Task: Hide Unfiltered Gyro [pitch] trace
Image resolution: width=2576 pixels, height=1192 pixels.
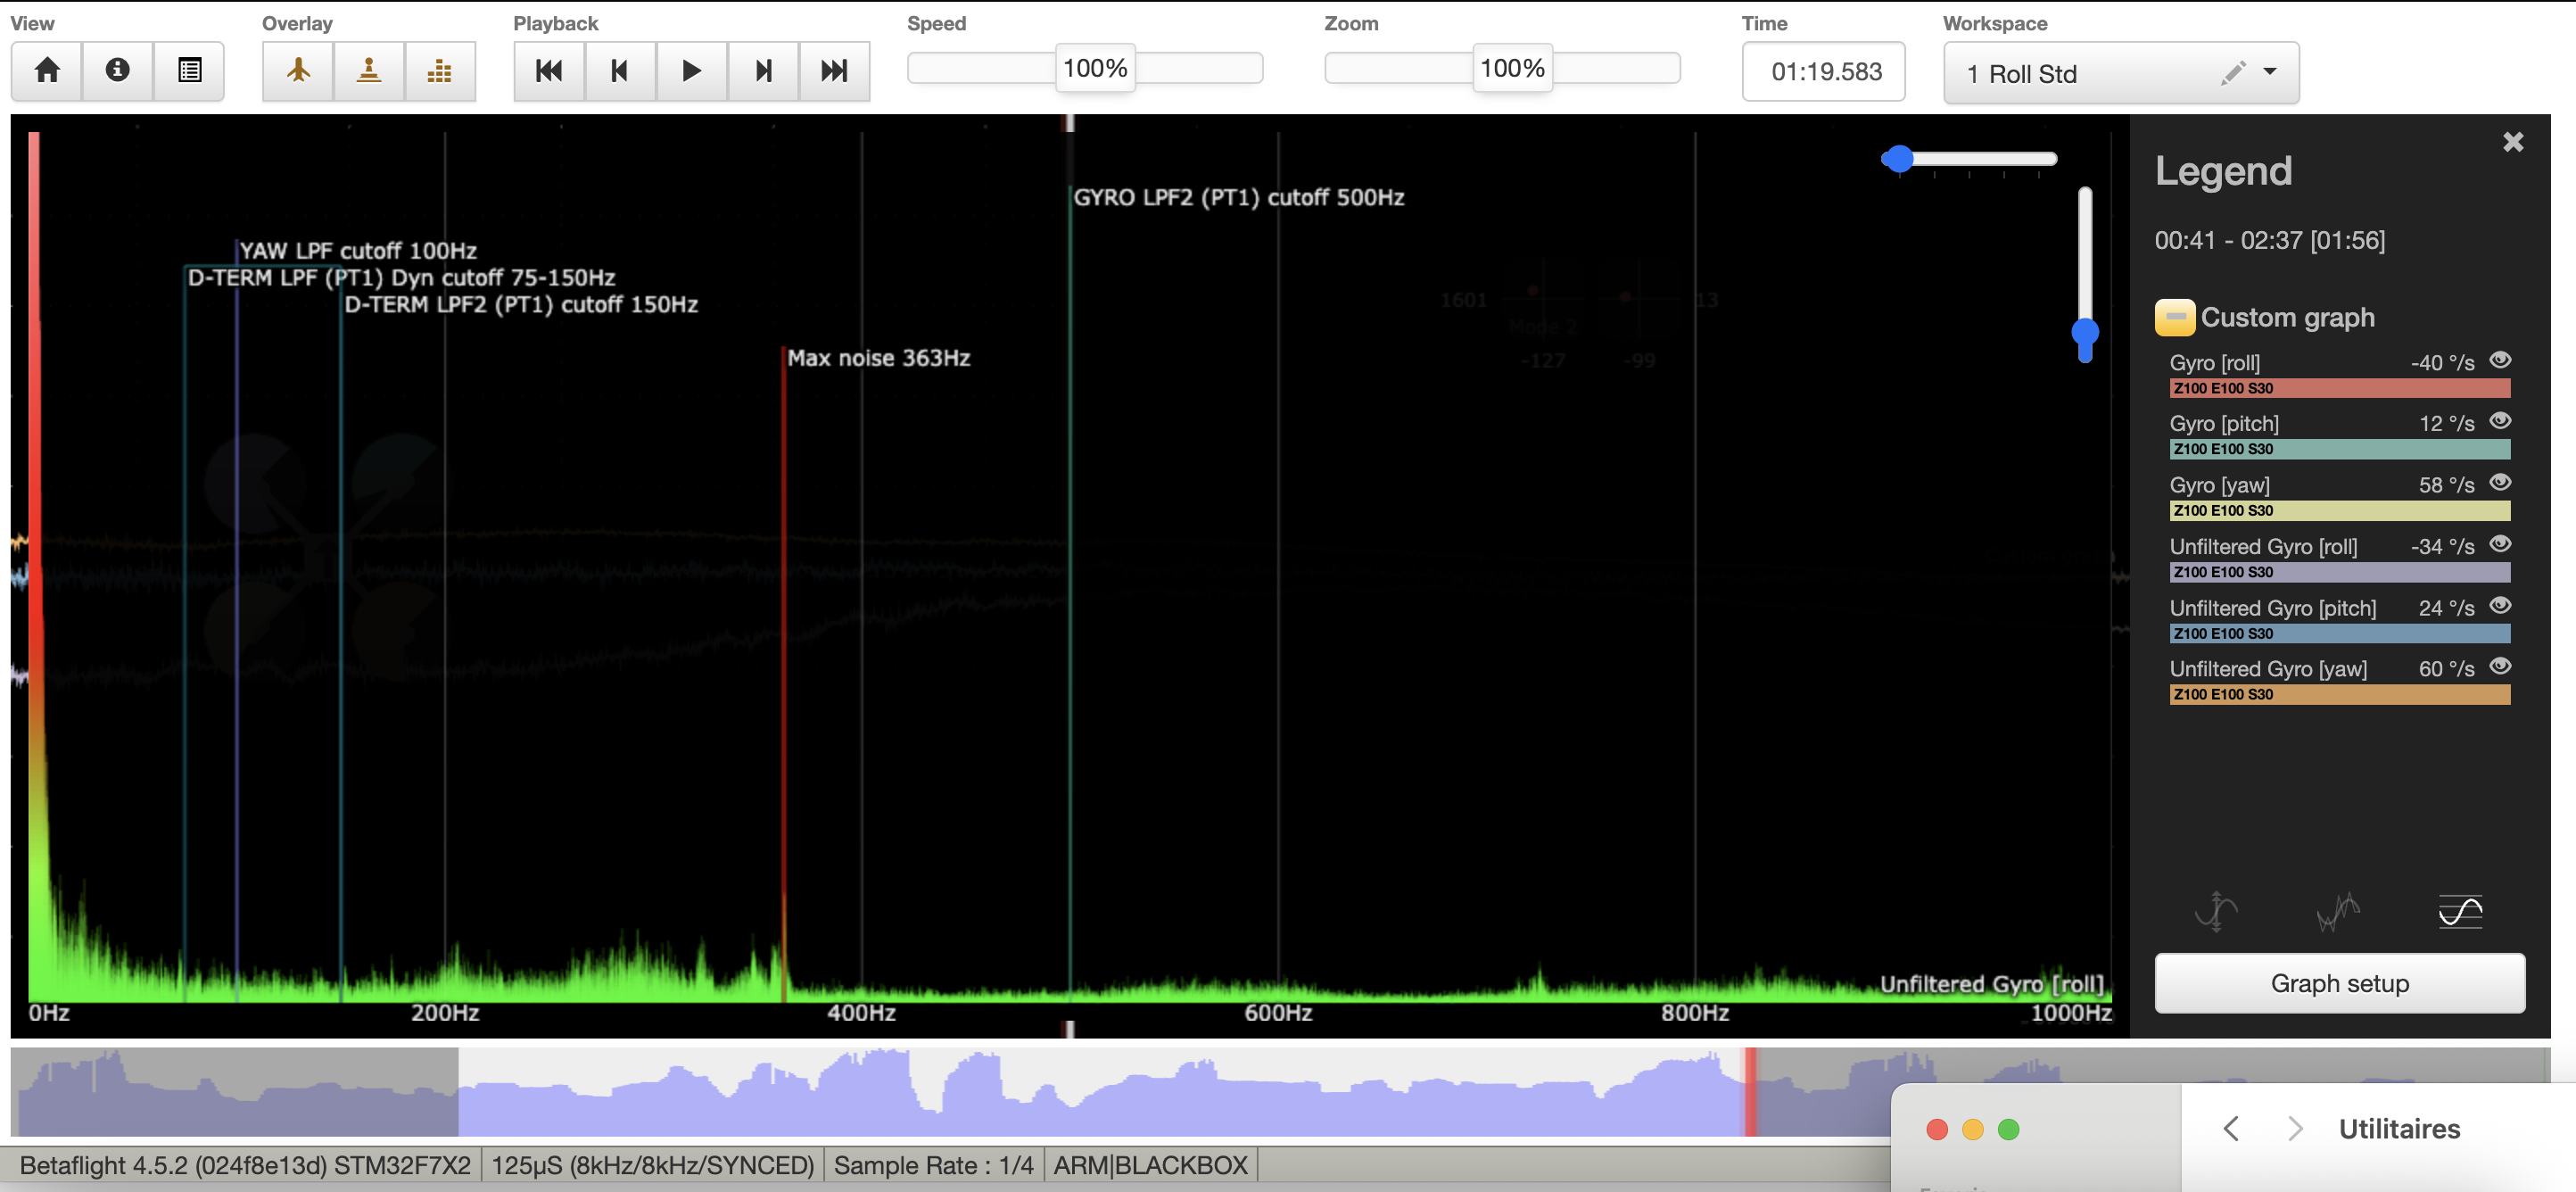Action: [x=2500, y=606]
